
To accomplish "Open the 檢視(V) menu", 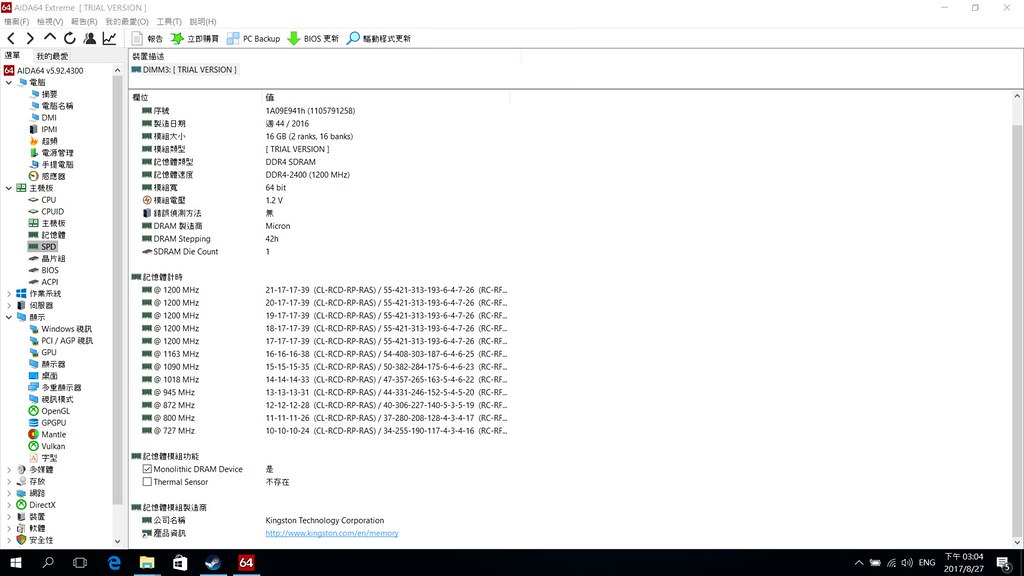I will coord(50,22).
